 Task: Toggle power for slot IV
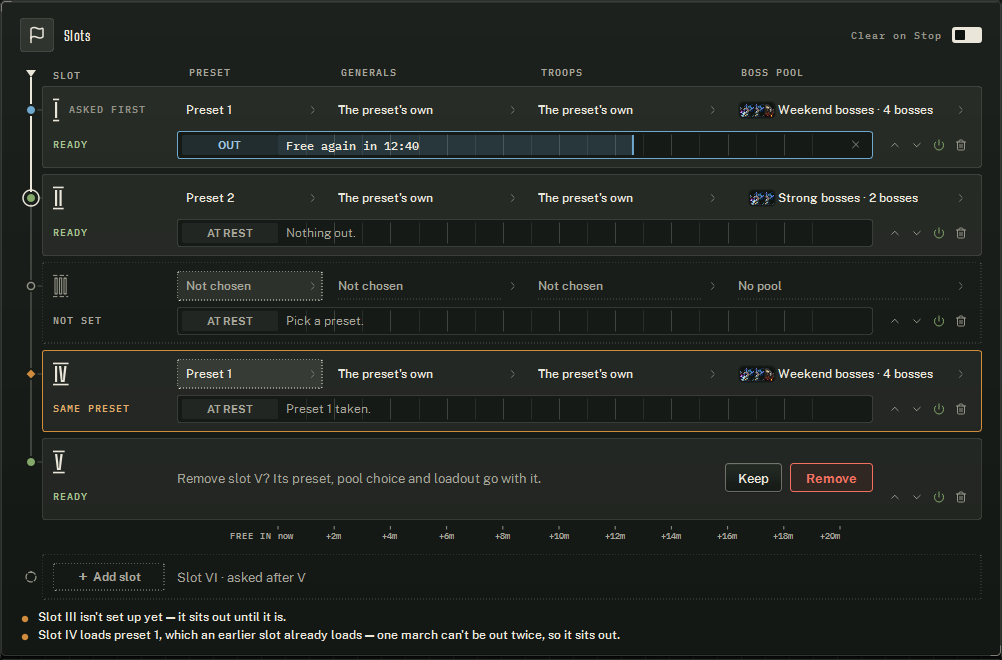(939, 409)
